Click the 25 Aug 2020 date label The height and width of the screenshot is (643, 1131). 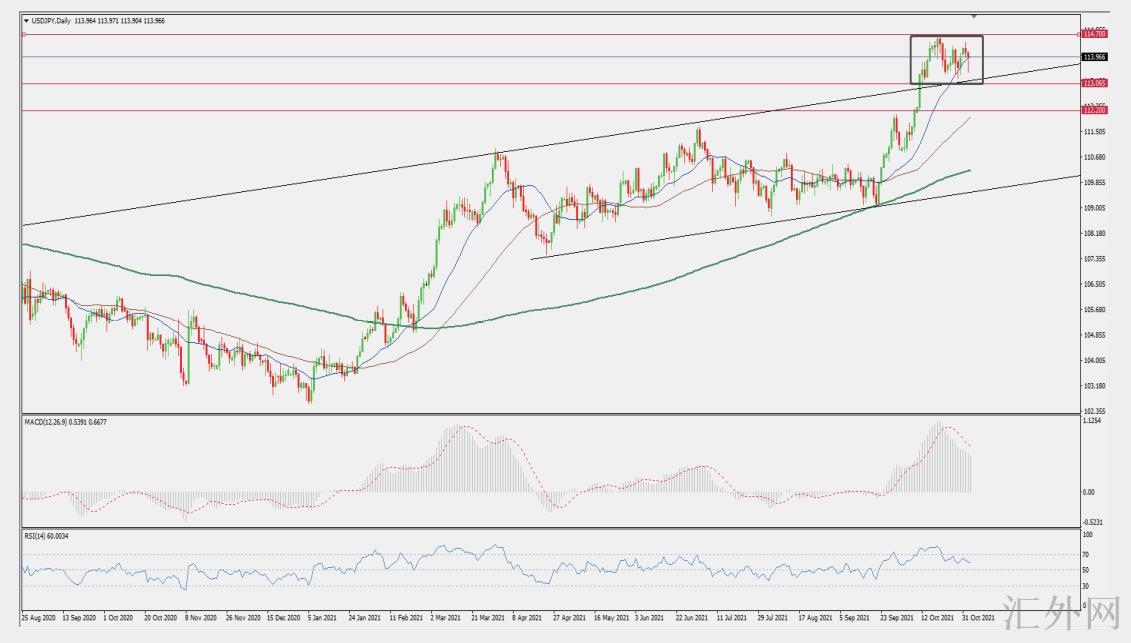coord(38,618)
